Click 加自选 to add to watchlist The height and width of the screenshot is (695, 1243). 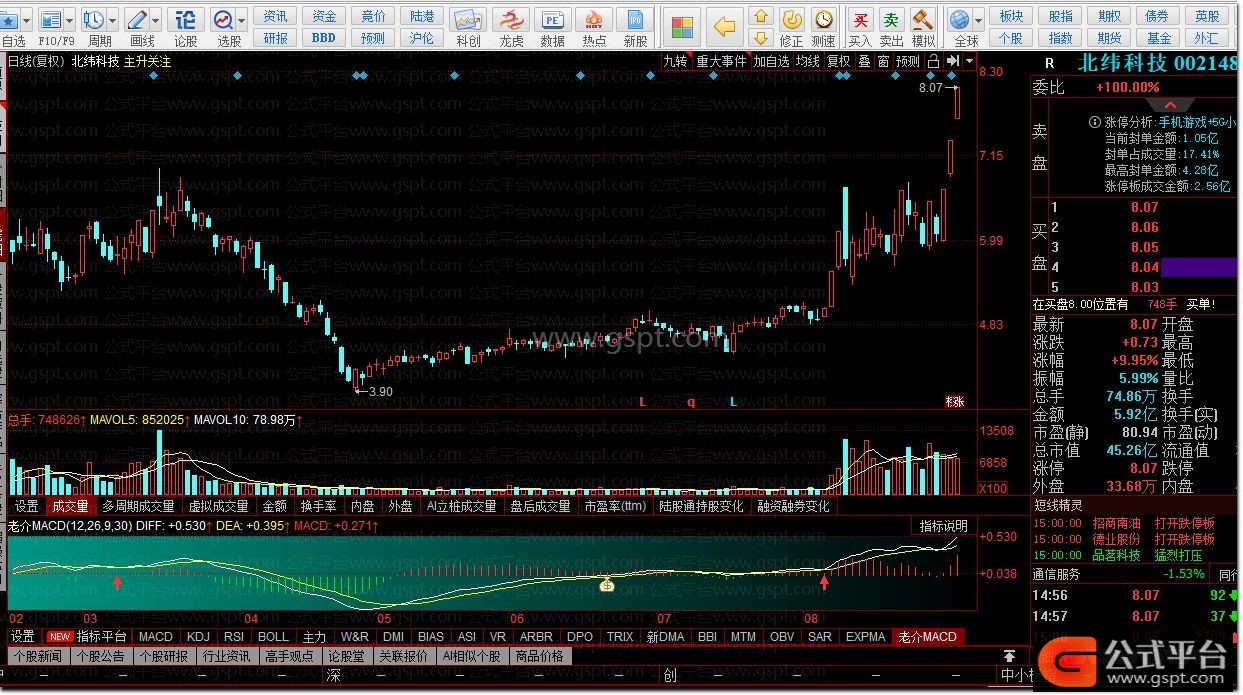(x=771, y=61)
